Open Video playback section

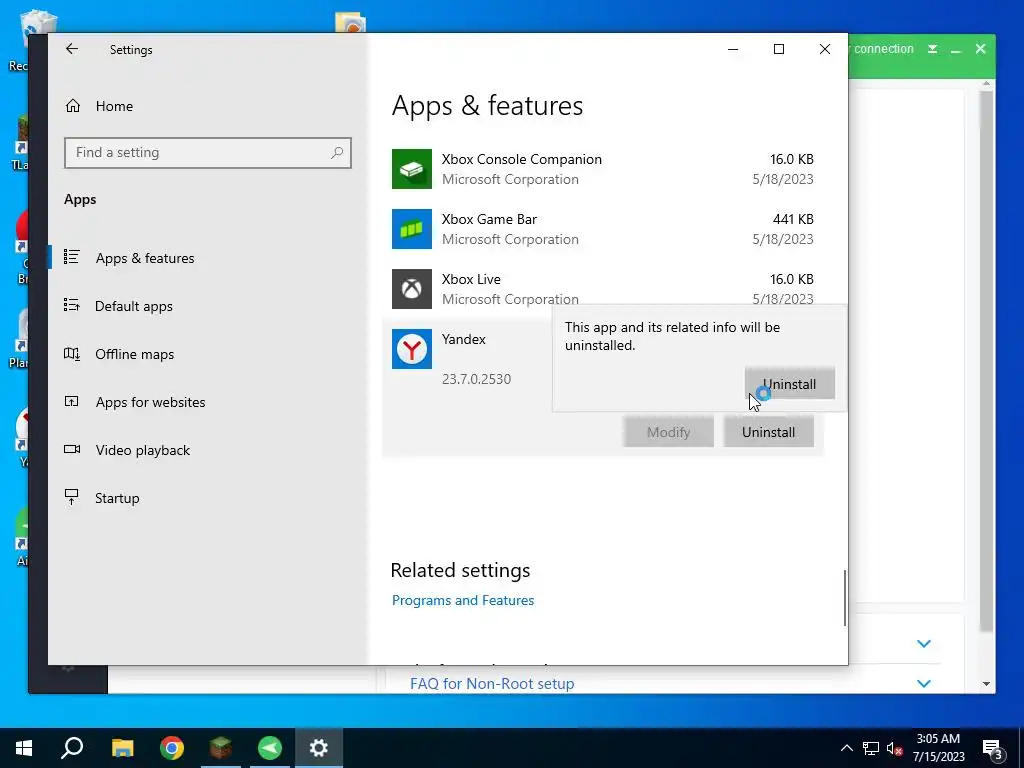pyautogui.click(x=142, y=450)
